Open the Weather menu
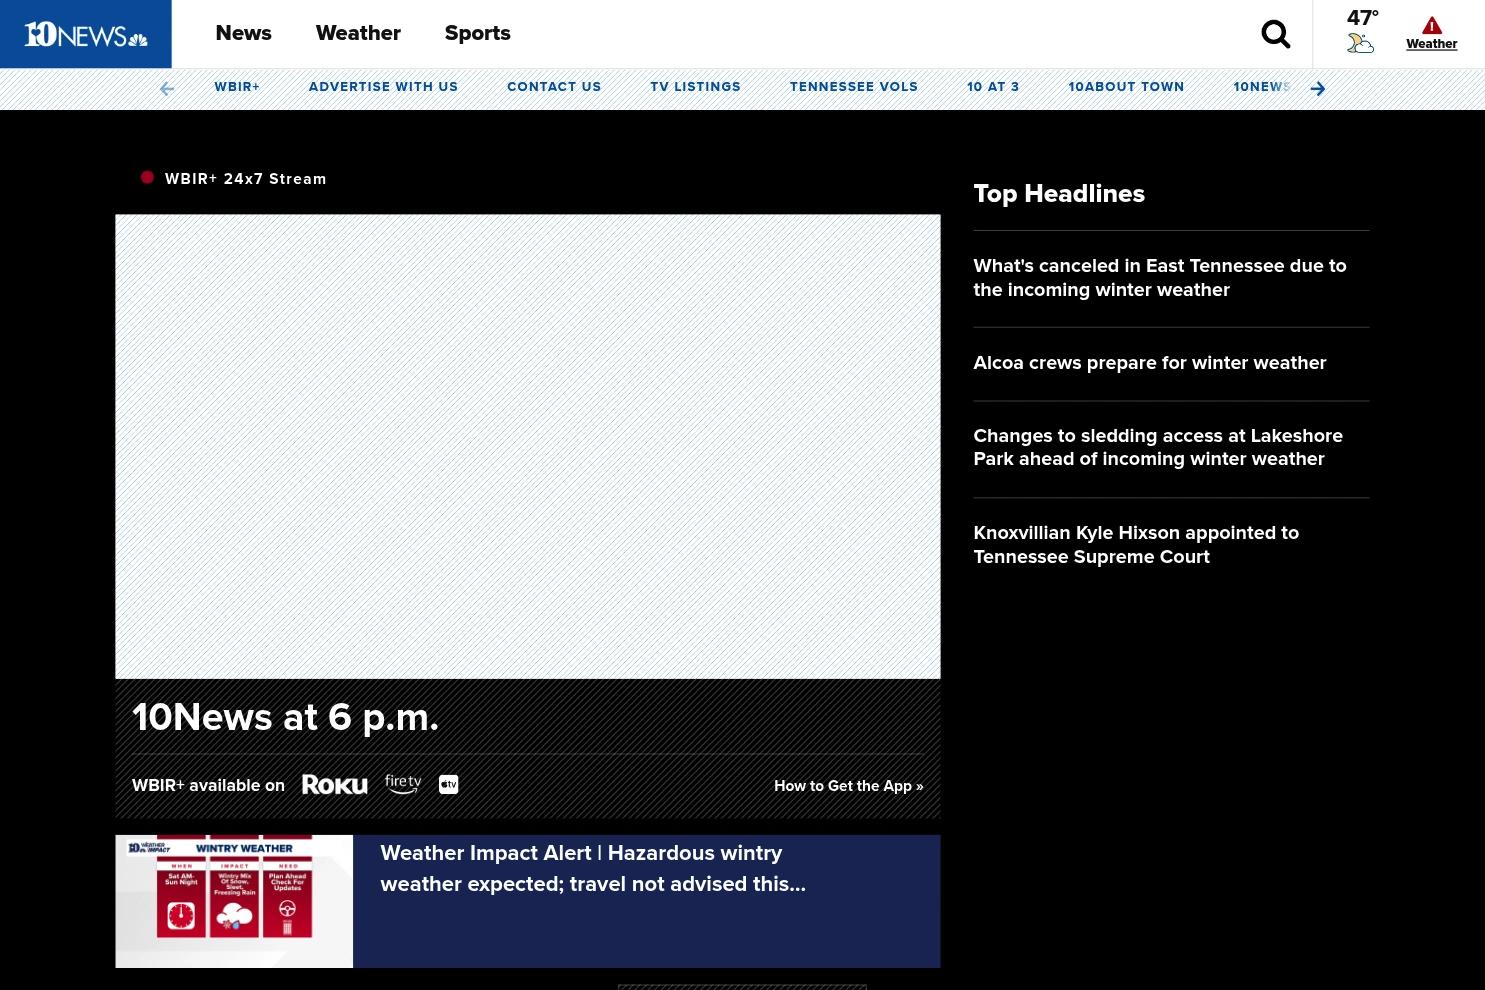This screenshot has width=1485, height=990. (358, 33)
